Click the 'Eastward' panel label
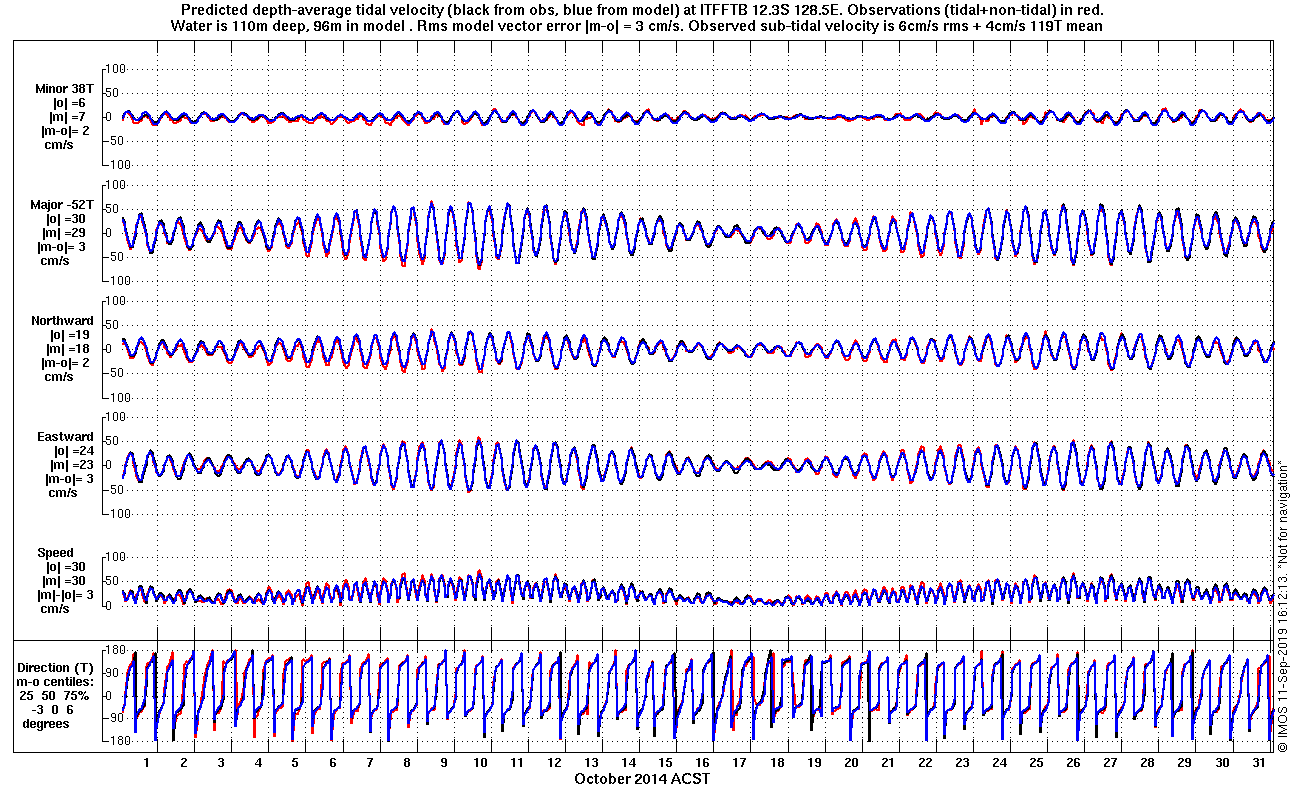This screenshot has width=1300, height=800. click(x=65, y=437)
